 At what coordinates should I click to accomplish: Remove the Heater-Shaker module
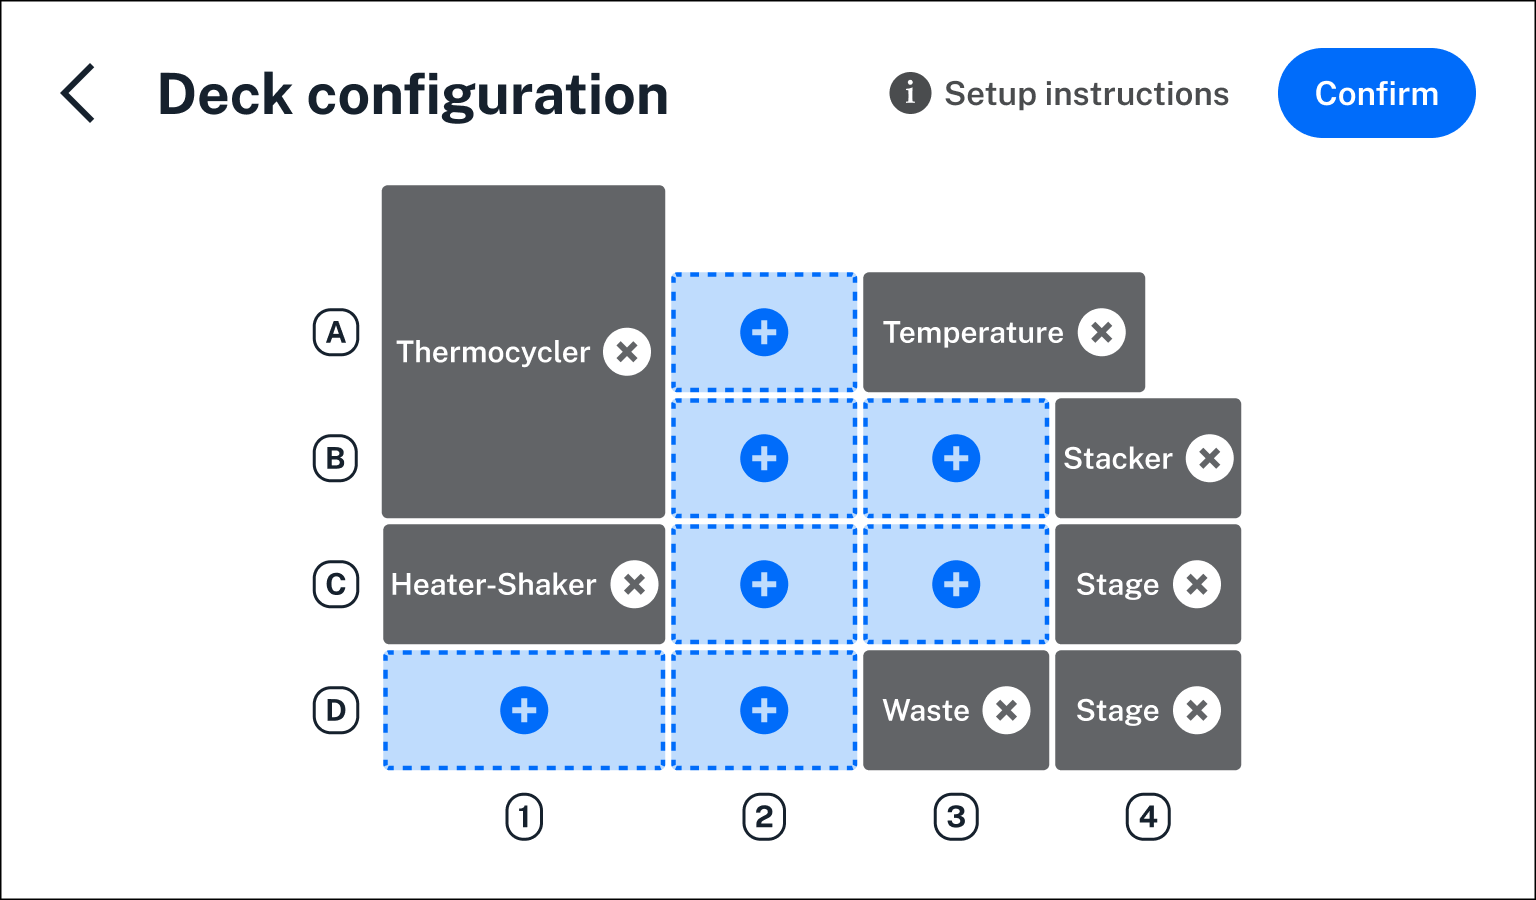[x=634, y=584]
